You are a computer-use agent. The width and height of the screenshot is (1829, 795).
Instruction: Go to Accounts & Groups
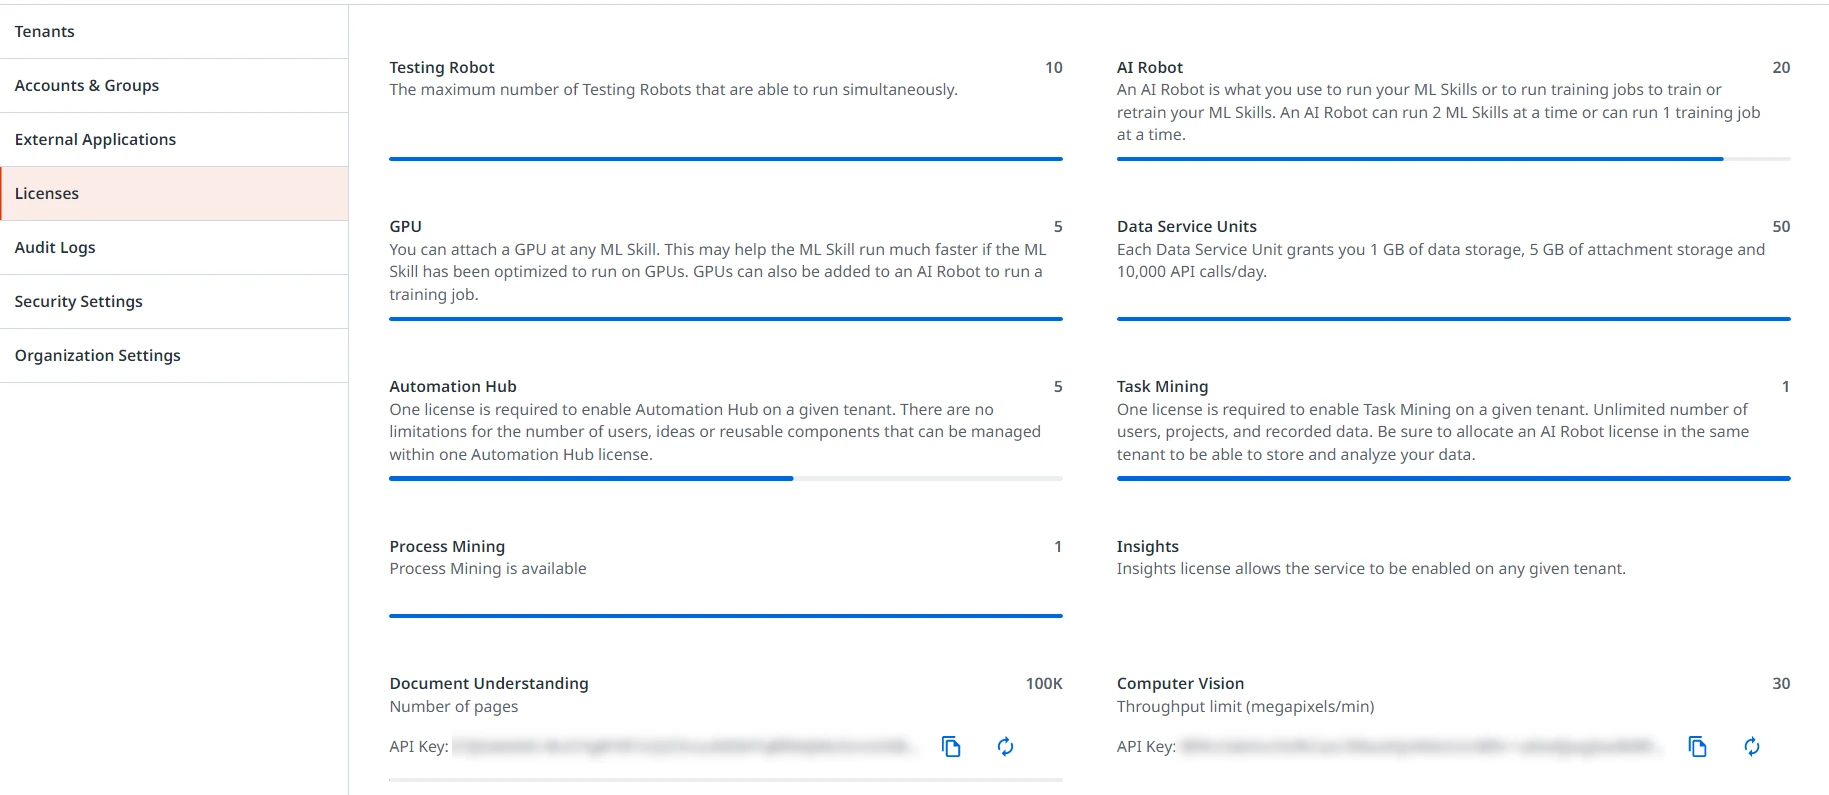(x=174, y=85)
